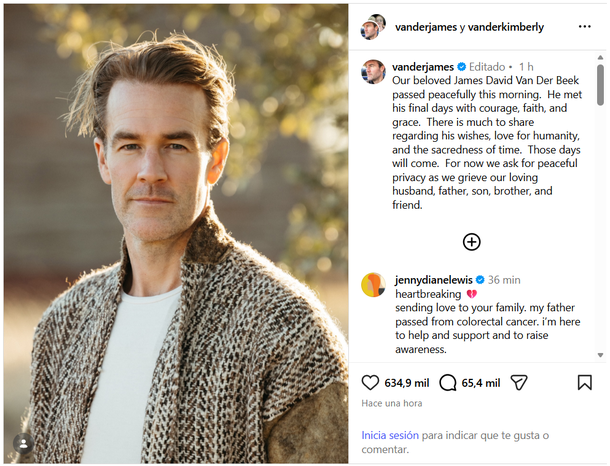
Task: Show tagged people icon on the photo
Action: pos(23,443)
